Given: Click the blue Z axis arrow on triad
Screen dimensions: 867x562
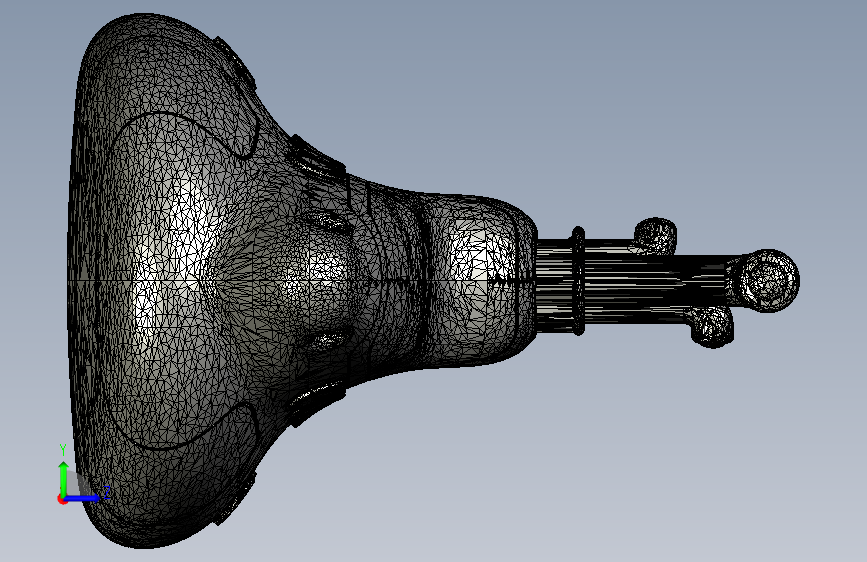Looking at the screenshot, I should pyautogui.click(x=83, y=498).
